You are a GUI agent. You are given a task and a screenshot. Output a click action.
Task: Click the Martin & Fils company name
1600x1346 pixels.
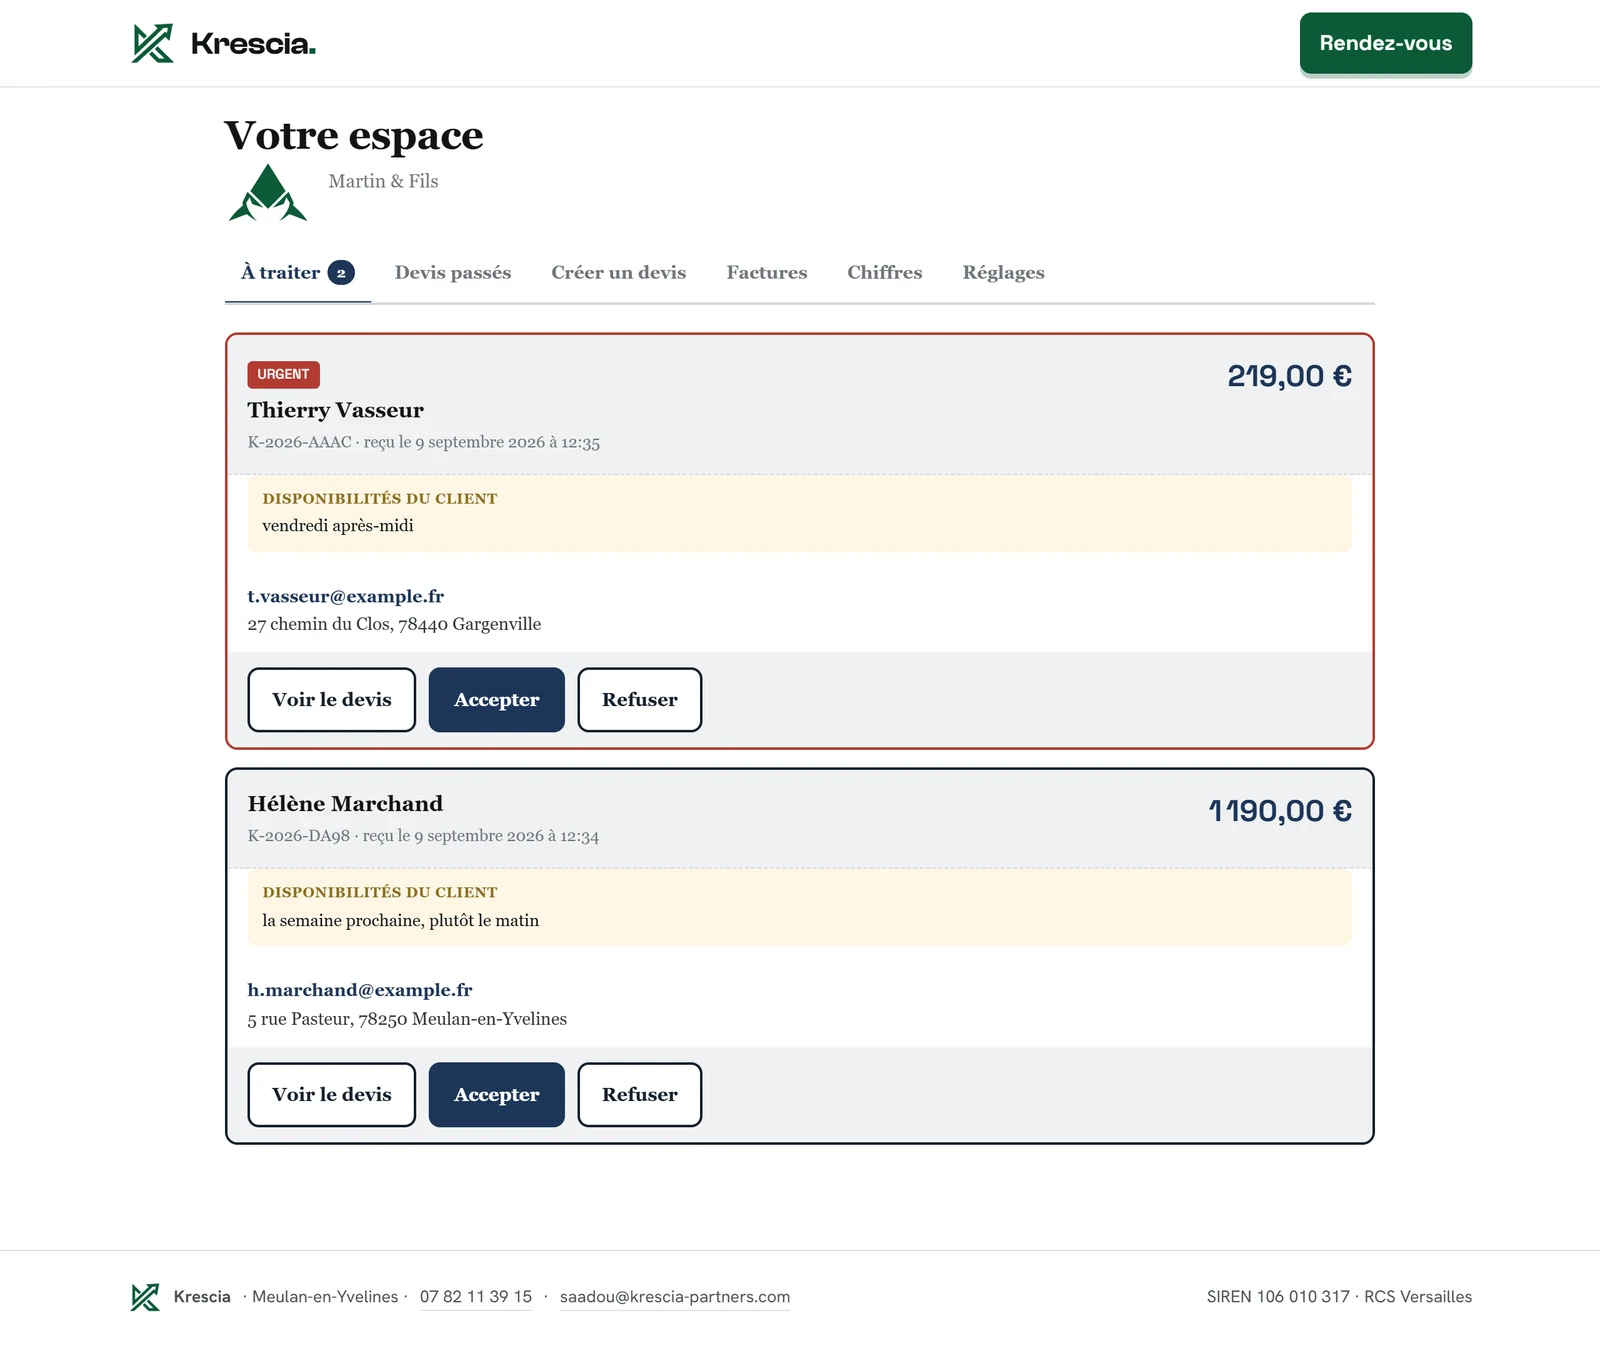pyautogui.click(x=384, y=181)
